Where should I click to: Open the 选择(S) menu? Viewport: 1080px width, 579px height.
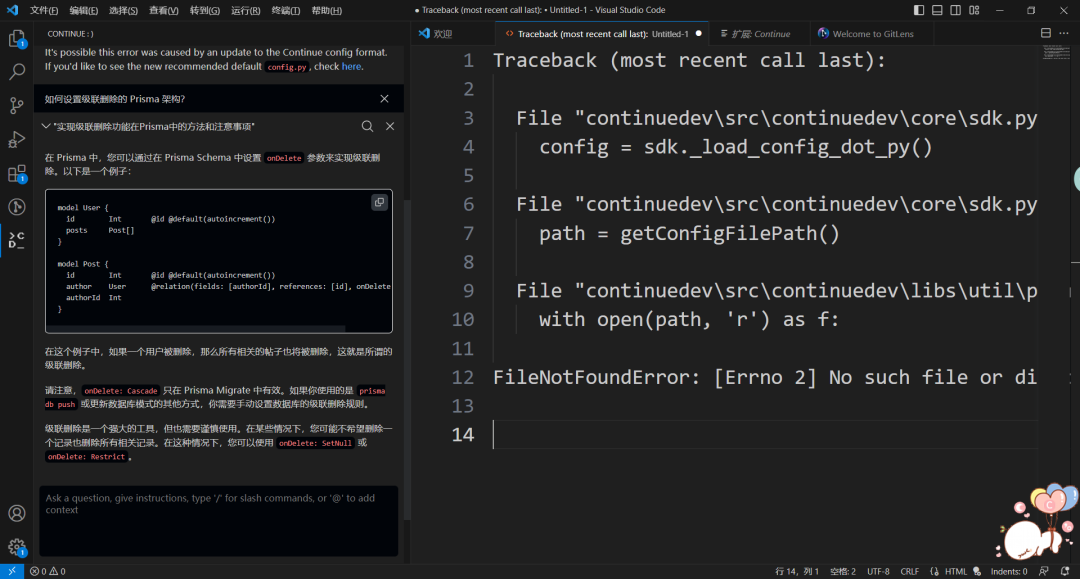coord(123,10)
